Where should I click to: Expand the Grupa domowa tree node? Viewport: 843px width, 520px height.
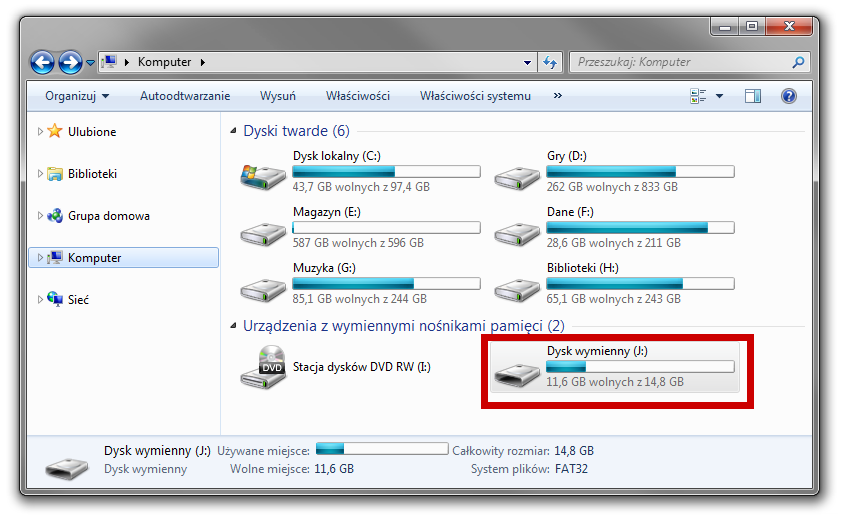pyautogui.click(x=40, y=215)
